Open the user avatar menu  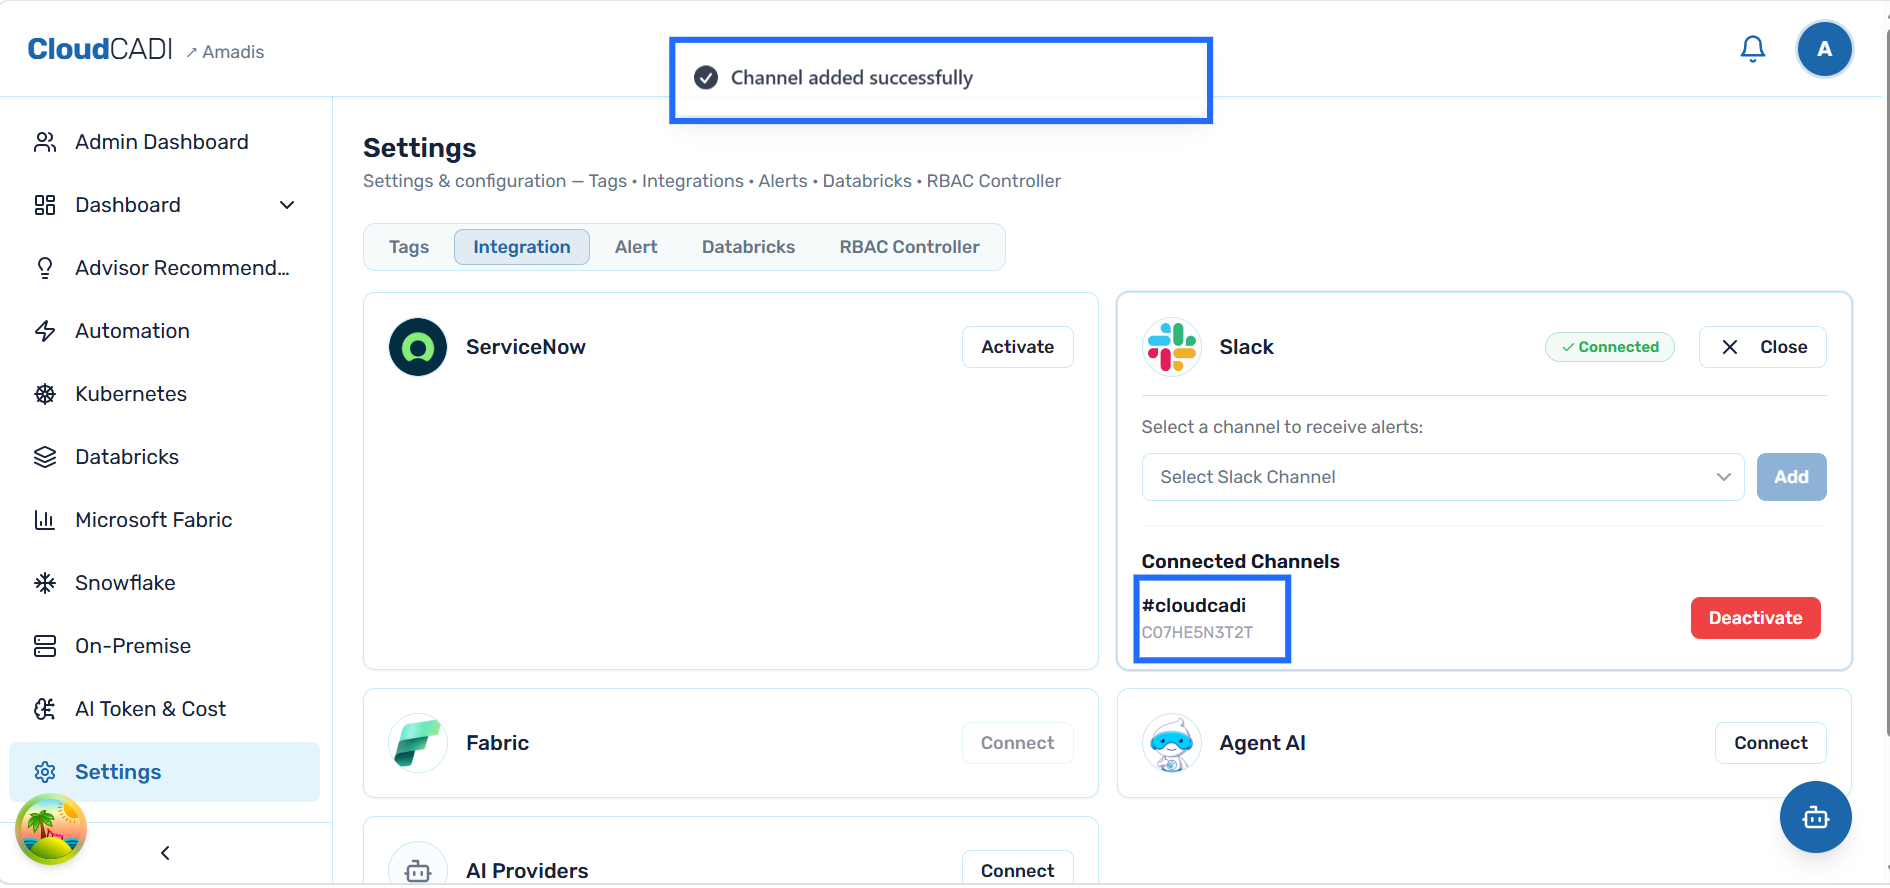coord(1824,49)
